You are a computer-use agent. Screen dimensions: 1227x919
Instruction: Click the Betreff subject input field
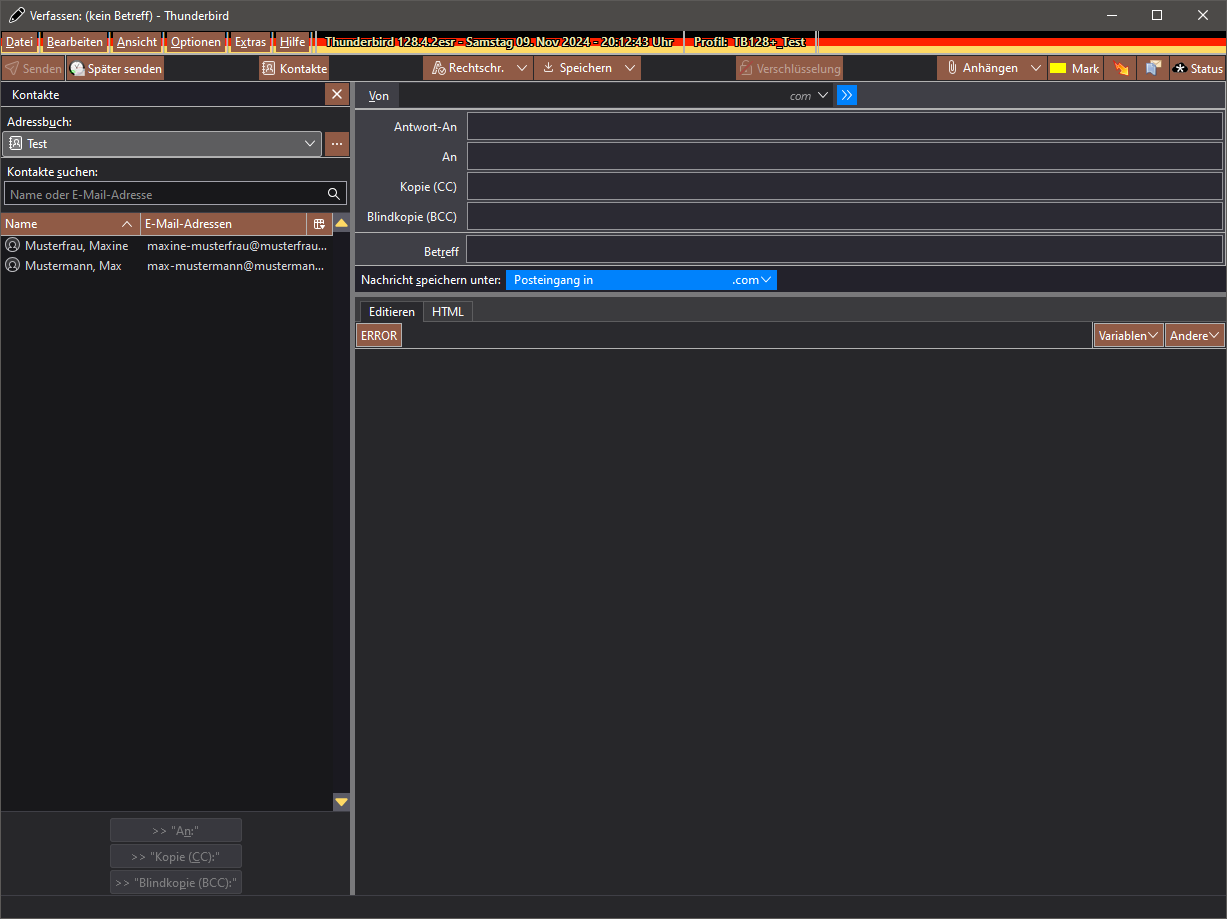844,249
